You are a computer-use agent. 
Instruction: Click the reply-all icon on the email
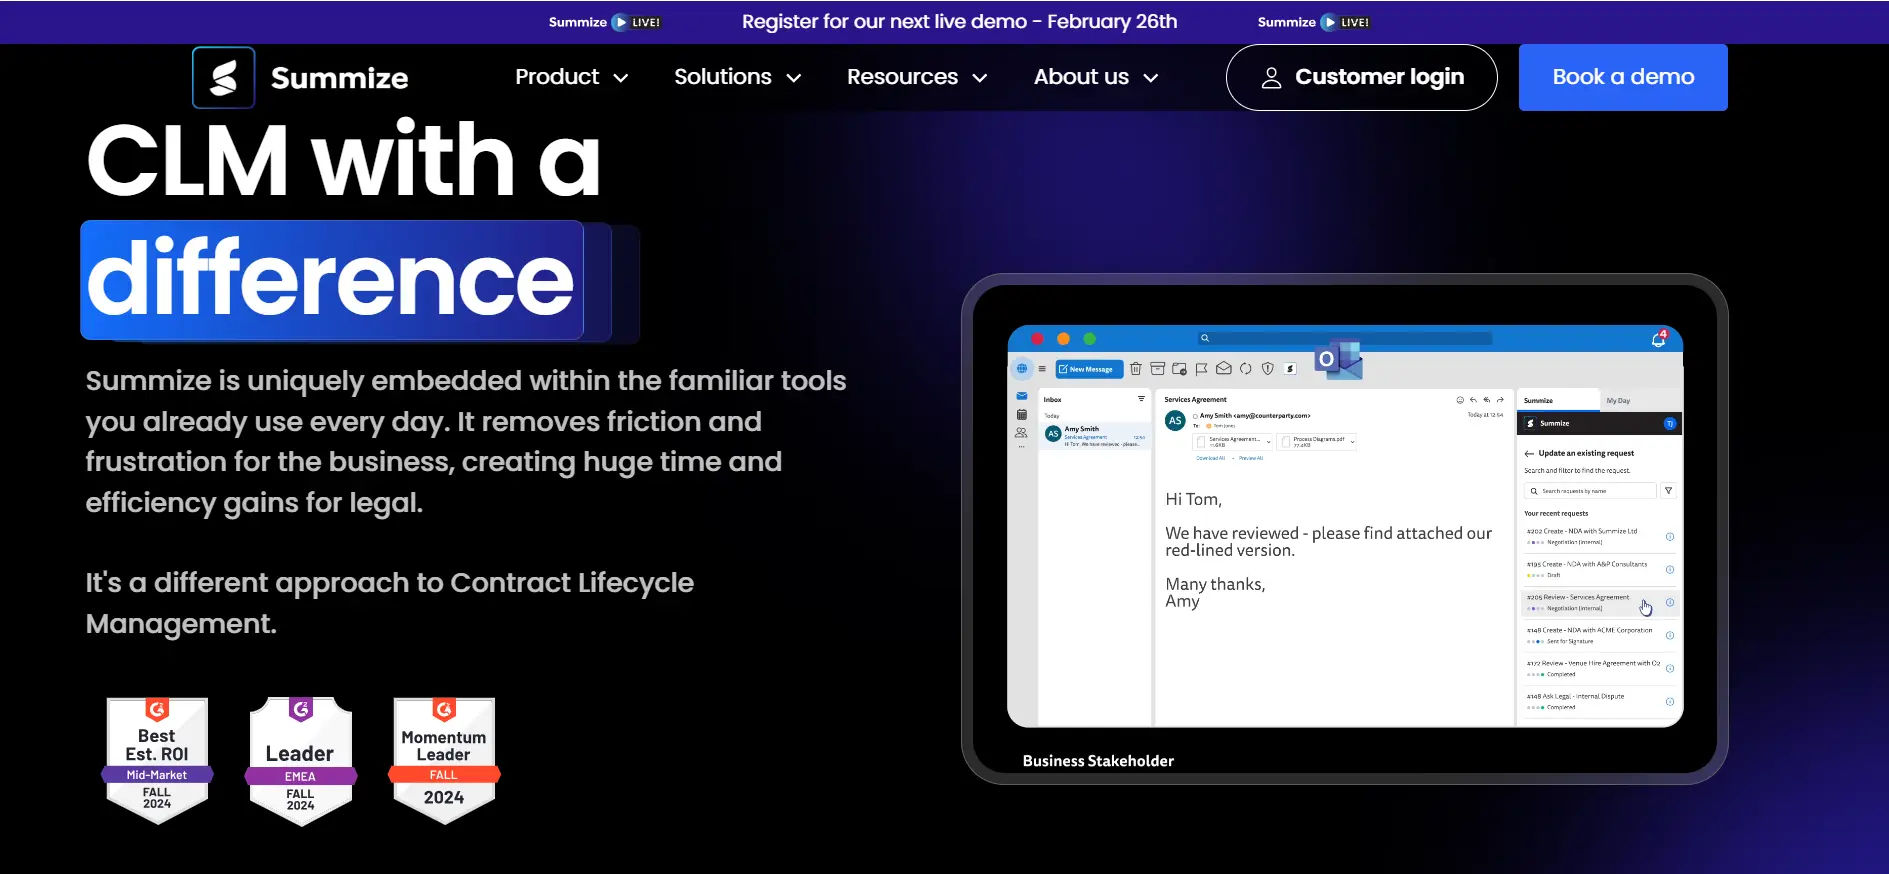click(1486, 400)
